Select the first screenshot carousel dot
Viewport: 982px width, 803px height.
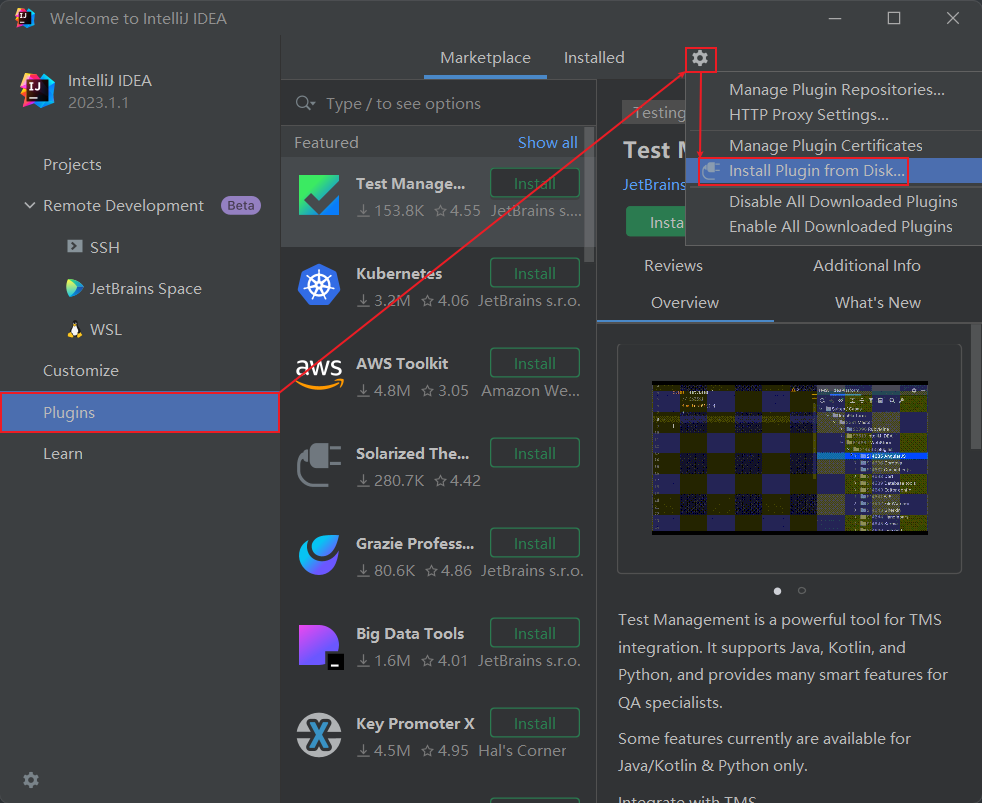coord(777,591)
